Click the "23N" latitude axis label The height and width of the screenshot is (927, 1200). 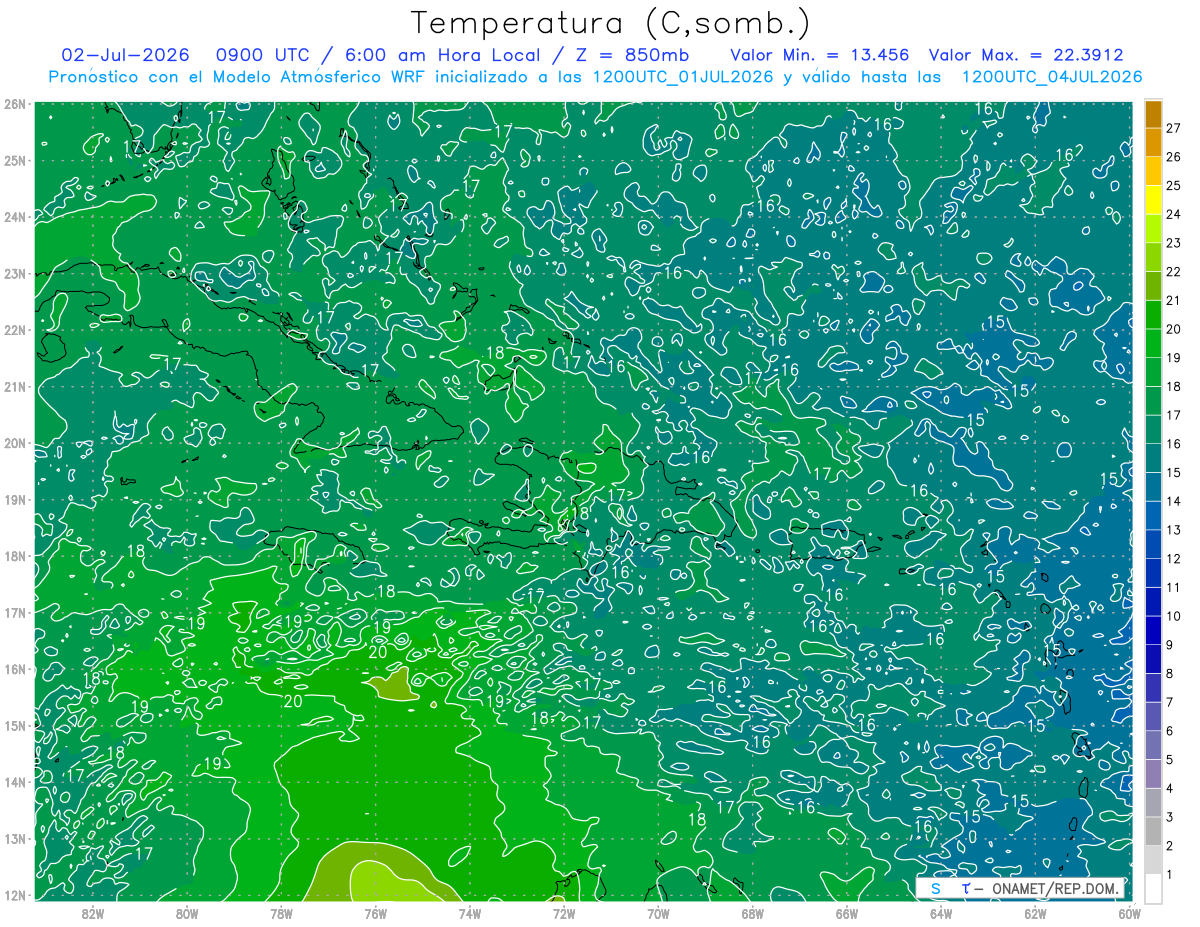coord(15,273)
